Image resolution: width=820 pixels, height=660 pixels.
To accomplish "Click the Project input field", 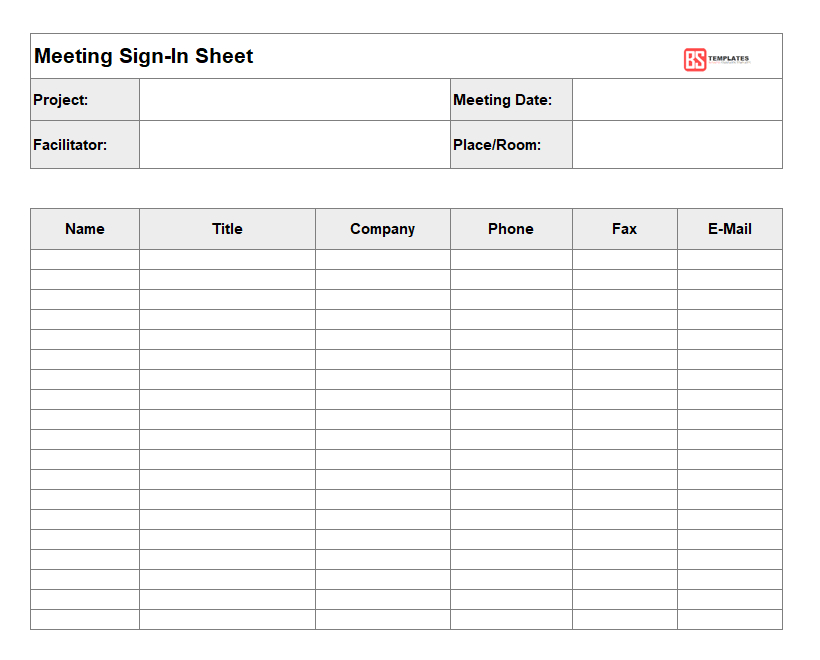I will (x=295, y=100).
